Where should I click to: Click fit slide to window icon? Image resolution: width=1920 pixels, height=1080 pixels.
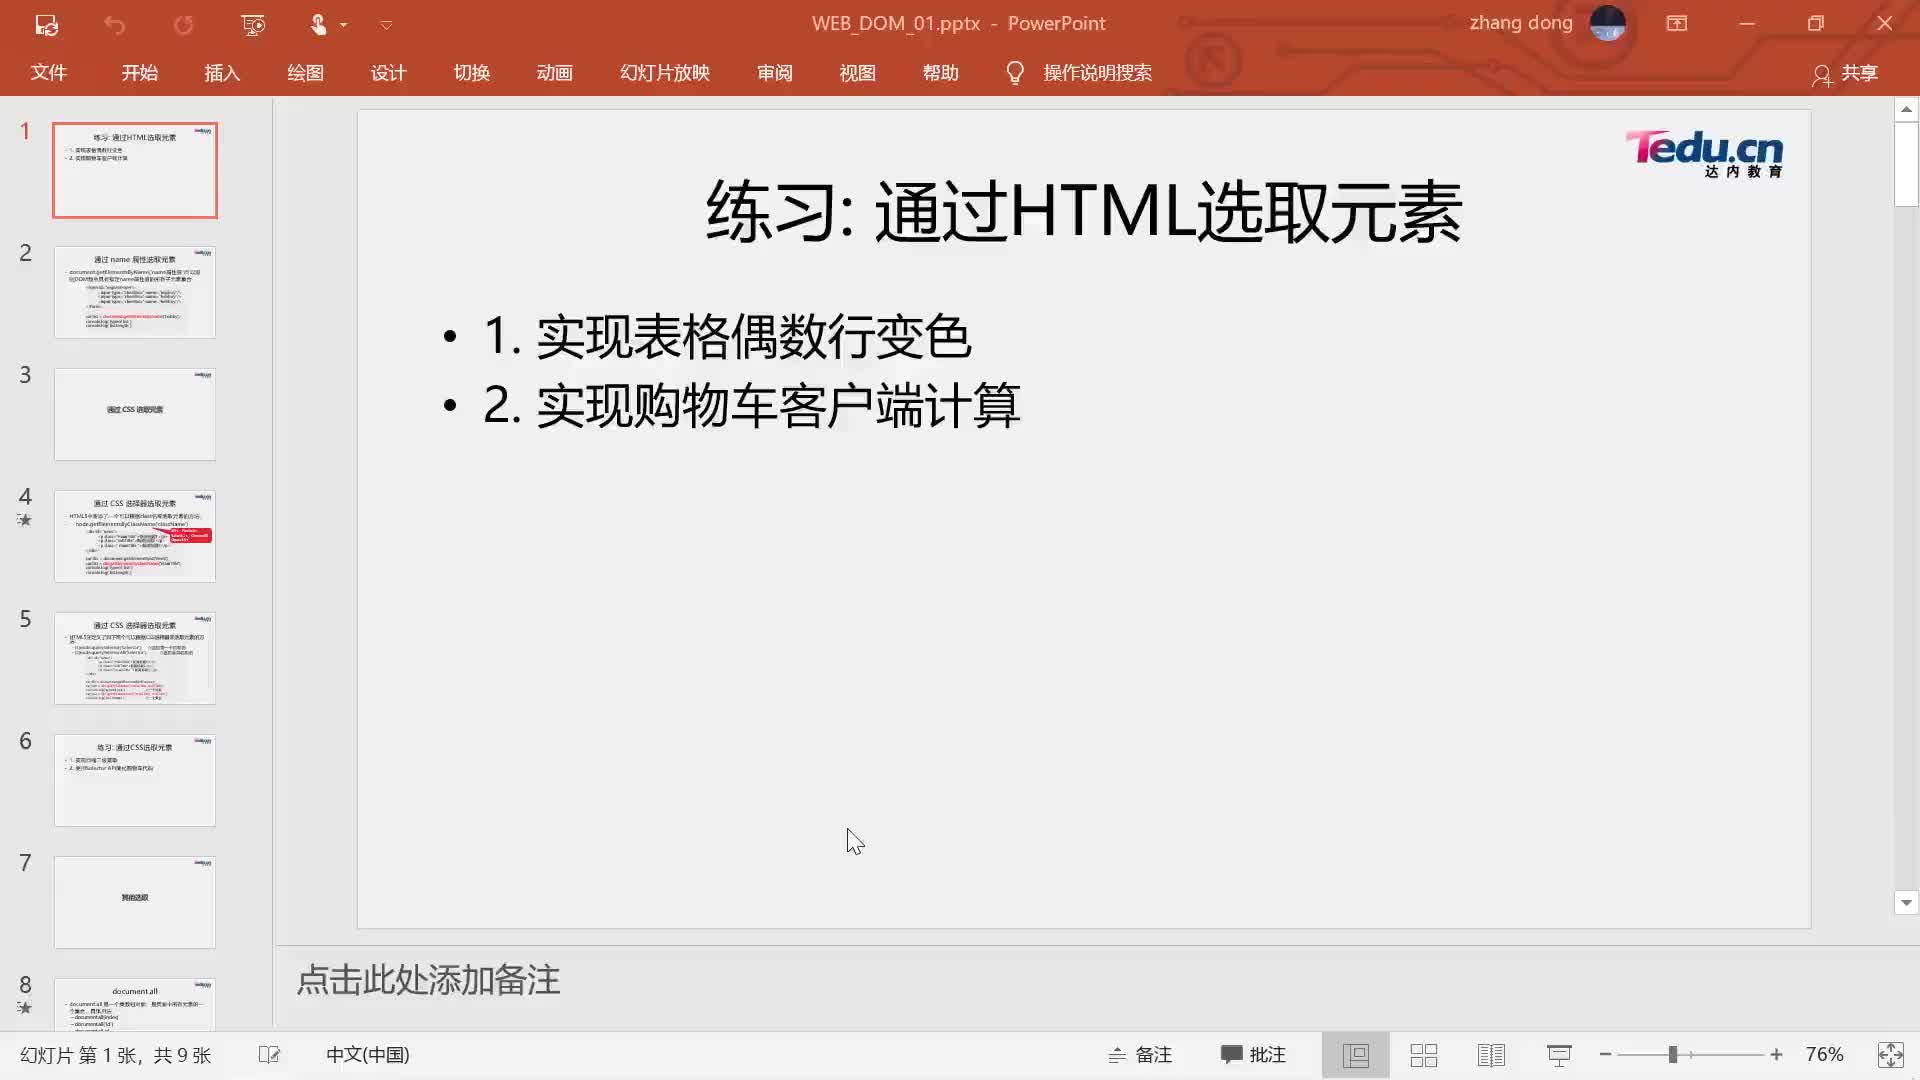pyautogui.click(x=1890, y=1055)
